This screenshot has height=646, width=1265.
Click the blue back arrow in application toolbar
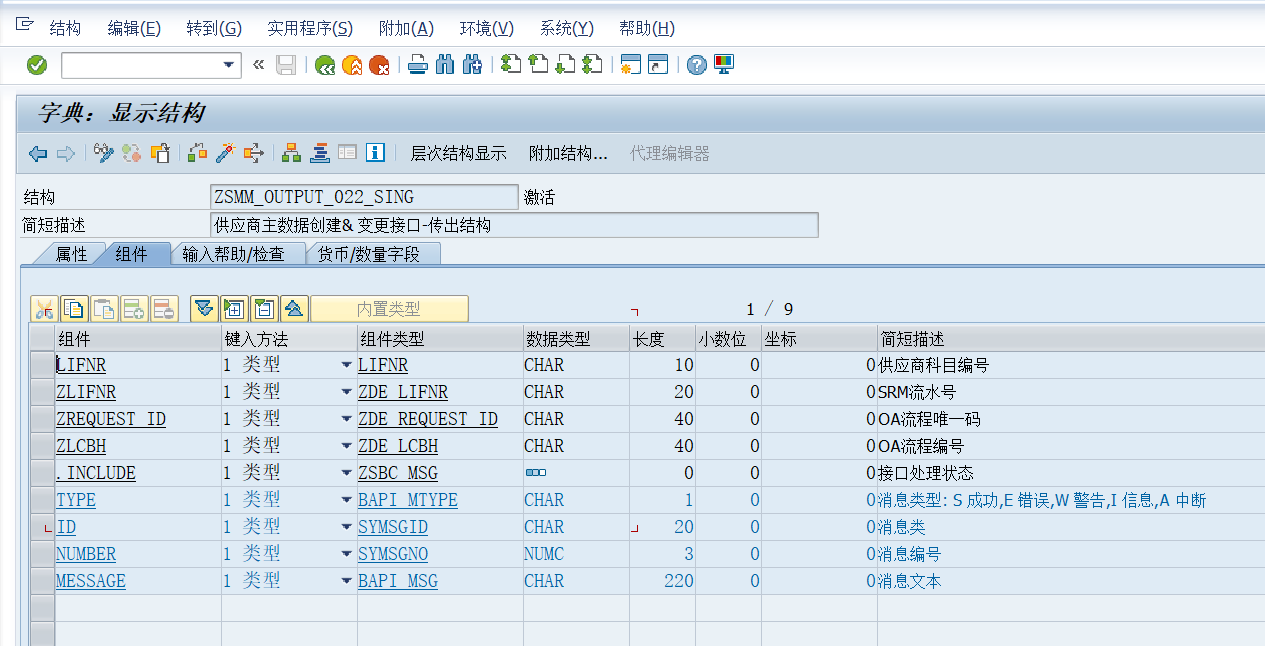38,153
